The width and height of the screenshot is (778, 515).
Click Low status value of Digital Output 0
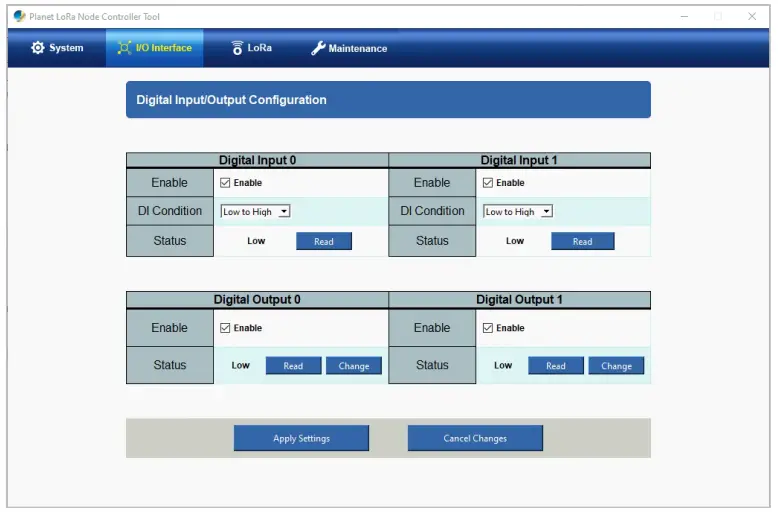(240, 365)
